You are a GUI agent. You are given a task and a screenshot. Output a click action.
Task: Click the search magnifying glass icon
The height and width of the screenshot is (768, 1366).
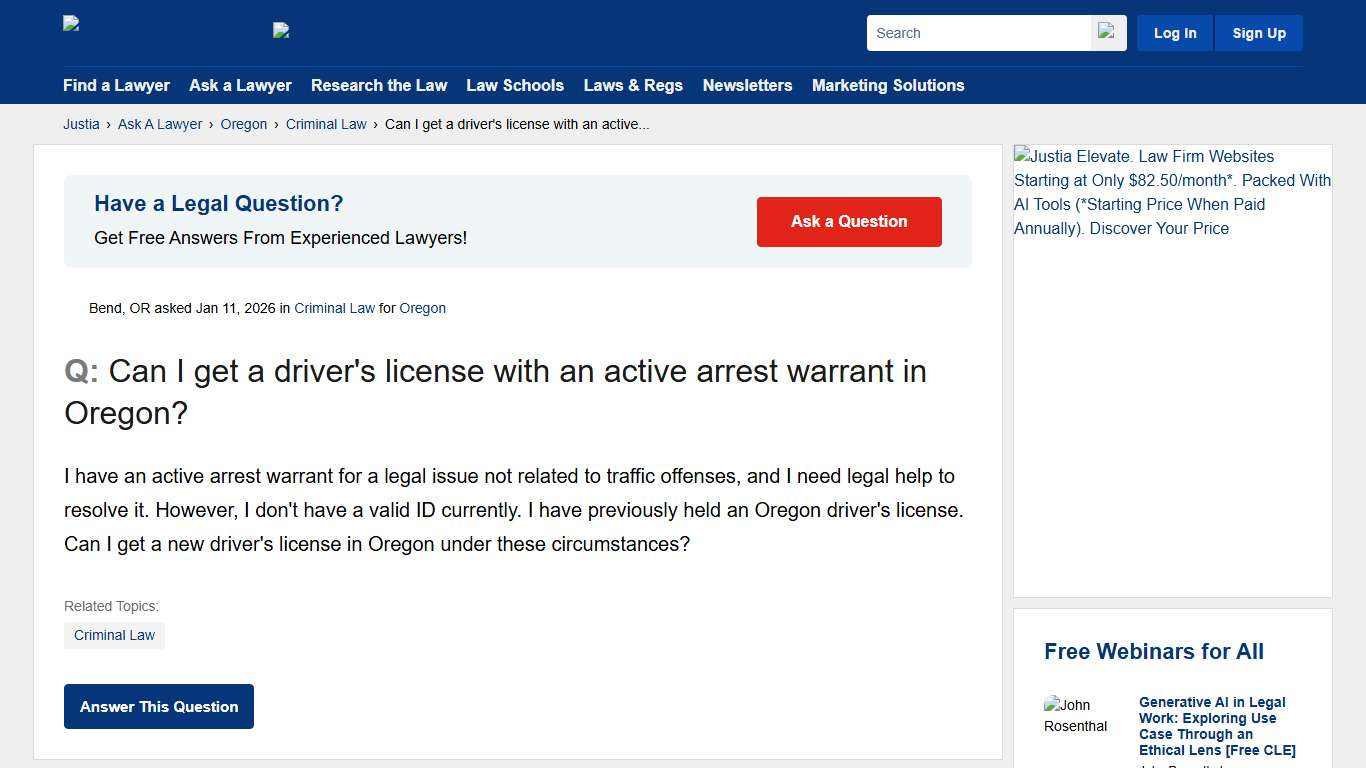point(1106,32)
